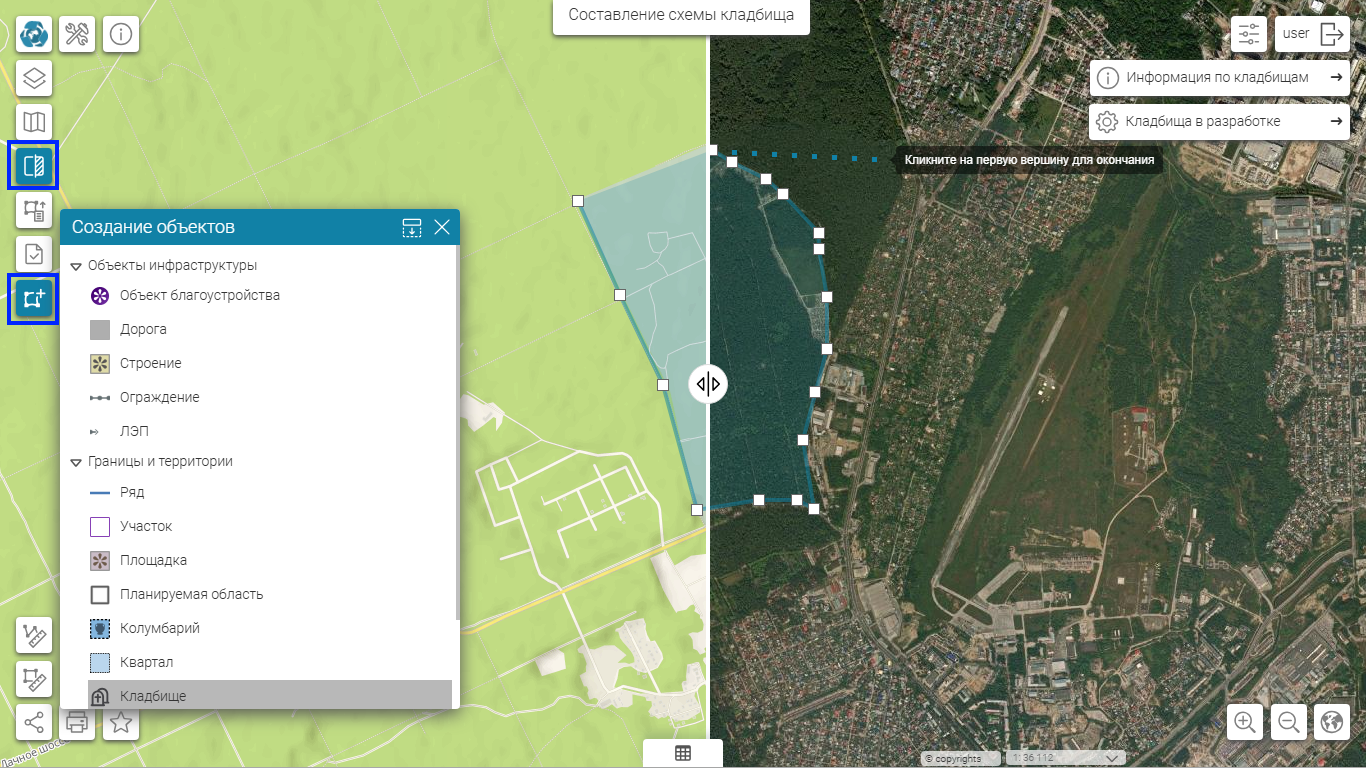Zoom in on the map

[1245, 722]
